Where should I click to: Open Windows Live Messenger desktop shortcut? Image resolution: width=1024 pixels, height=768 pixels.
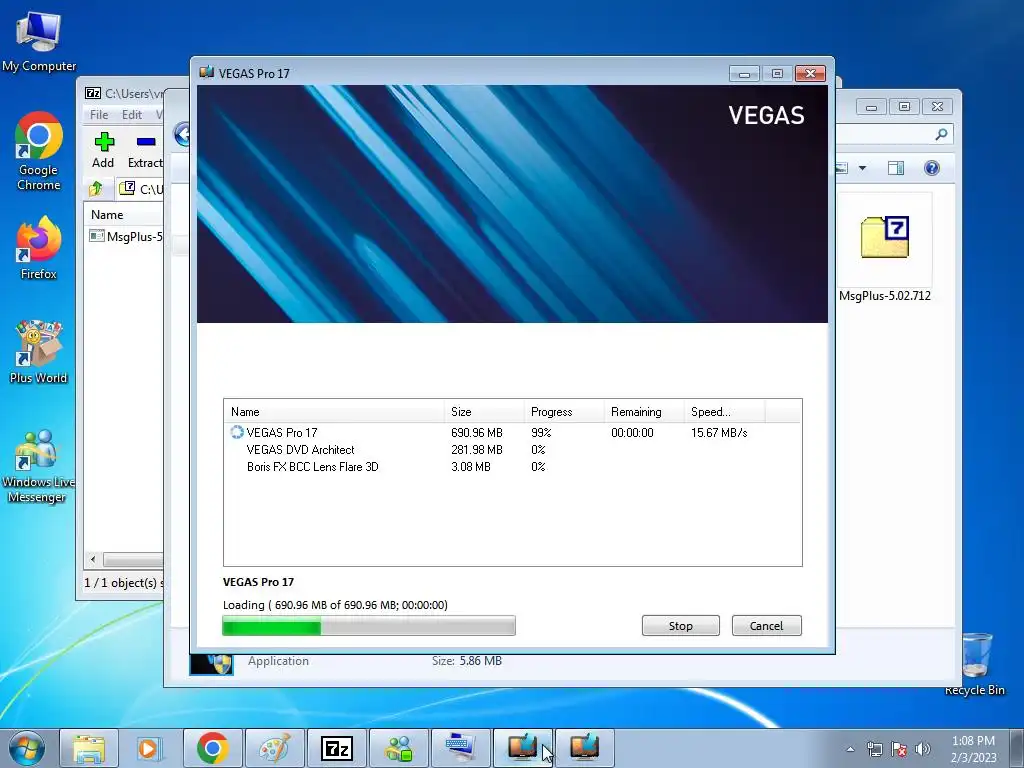(38, 466)
